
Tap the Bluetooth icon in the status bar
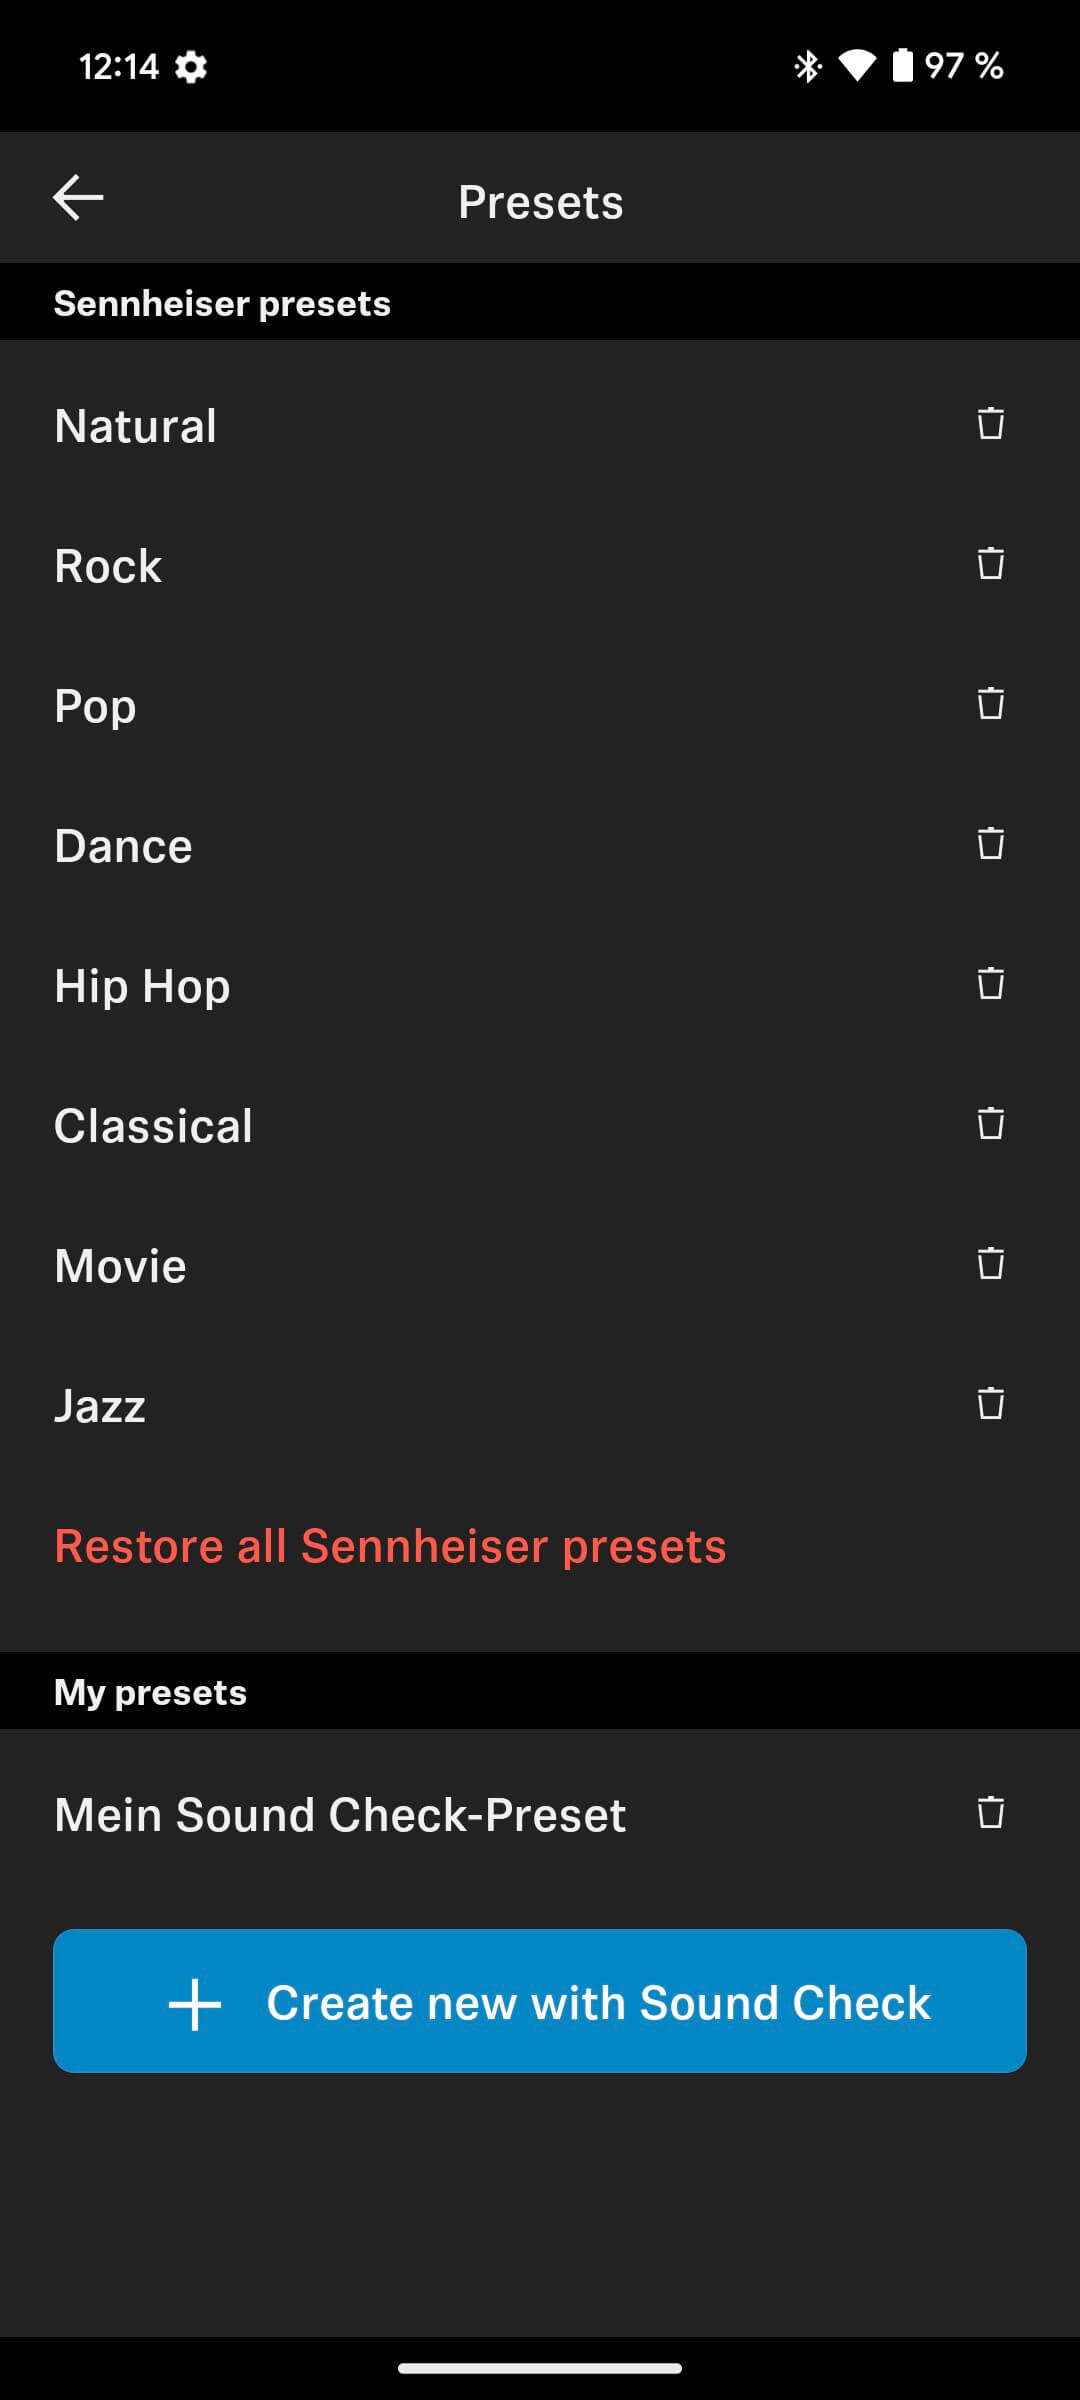pyautogui.click(x=807, y=66)
